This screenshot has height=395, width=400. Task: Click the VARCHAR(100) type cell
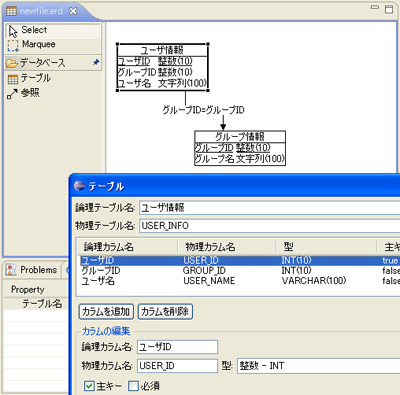pyautogui.click(x=314, y=281)
